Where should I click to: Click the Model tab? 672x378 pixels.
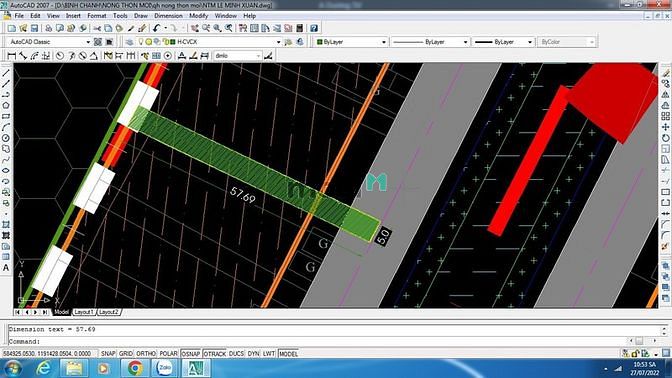tap(61, 312)
